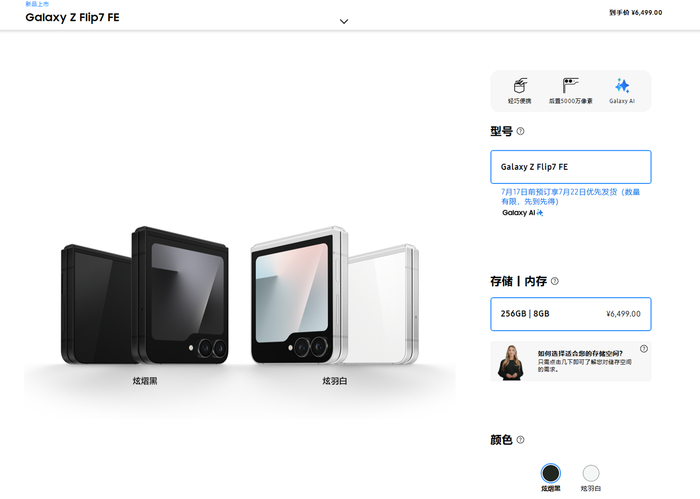Expand the Galaxy Z Flip7 FE header chevron
The height and width of the screenshot is (499, 700).
[x=344, y=21]
